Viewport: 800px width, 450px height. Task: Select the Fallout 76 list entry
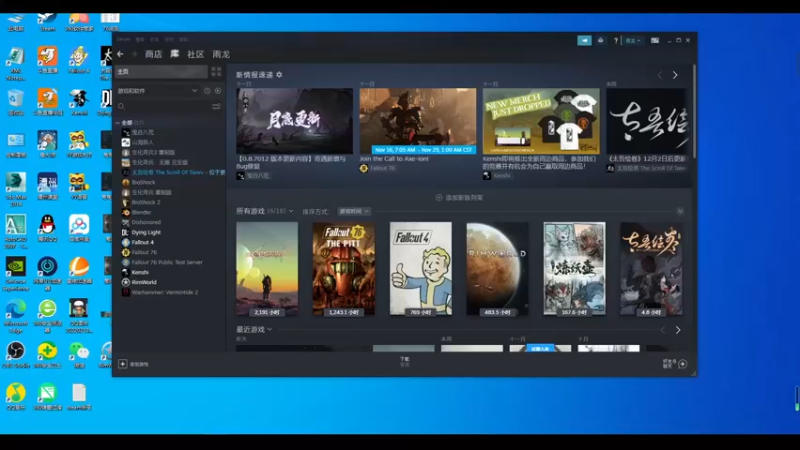click(144, 252)
